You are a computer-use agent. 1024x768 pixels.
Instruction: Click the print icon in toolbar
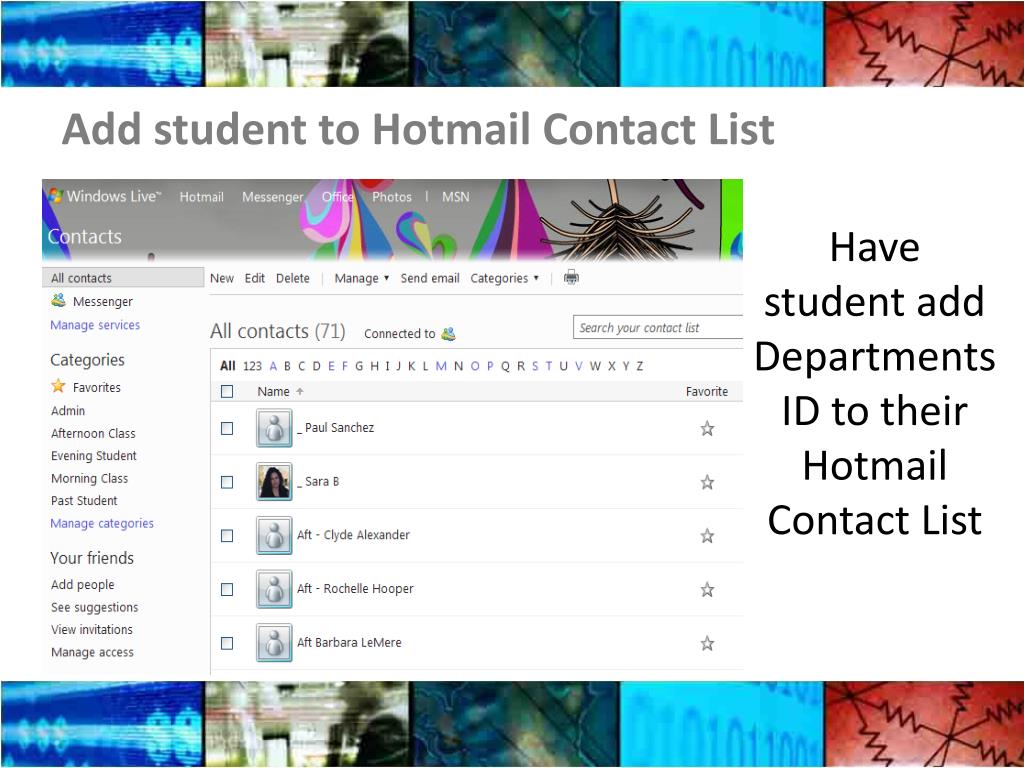(571, 278)
